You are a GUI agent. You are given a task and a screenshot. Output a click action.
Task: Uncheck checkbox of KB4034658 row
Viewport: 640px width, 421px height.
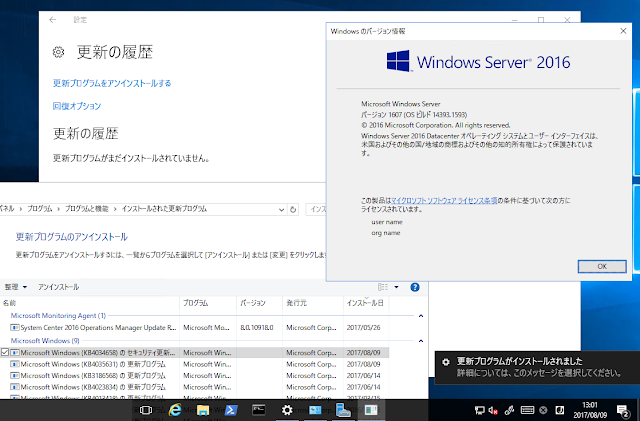tap(5, 352)
